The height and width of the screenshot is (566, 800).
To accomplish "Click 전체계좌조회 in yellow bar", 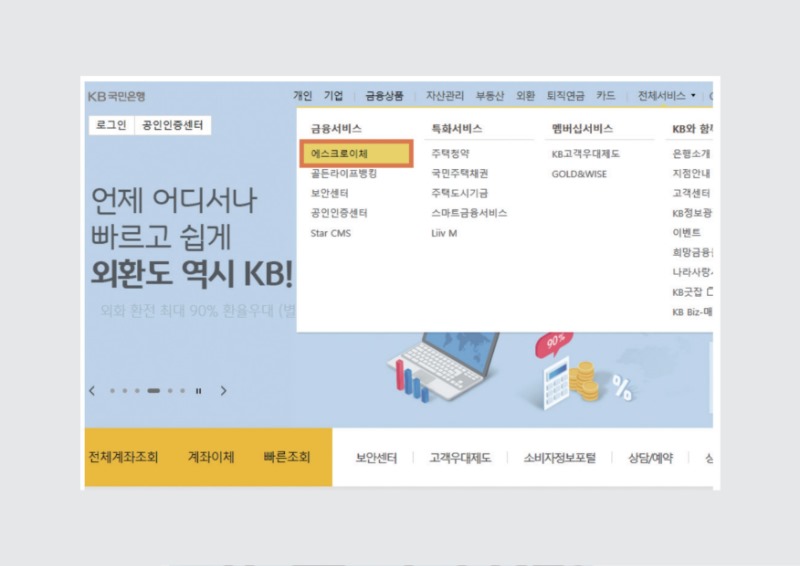I will point(124,457).
